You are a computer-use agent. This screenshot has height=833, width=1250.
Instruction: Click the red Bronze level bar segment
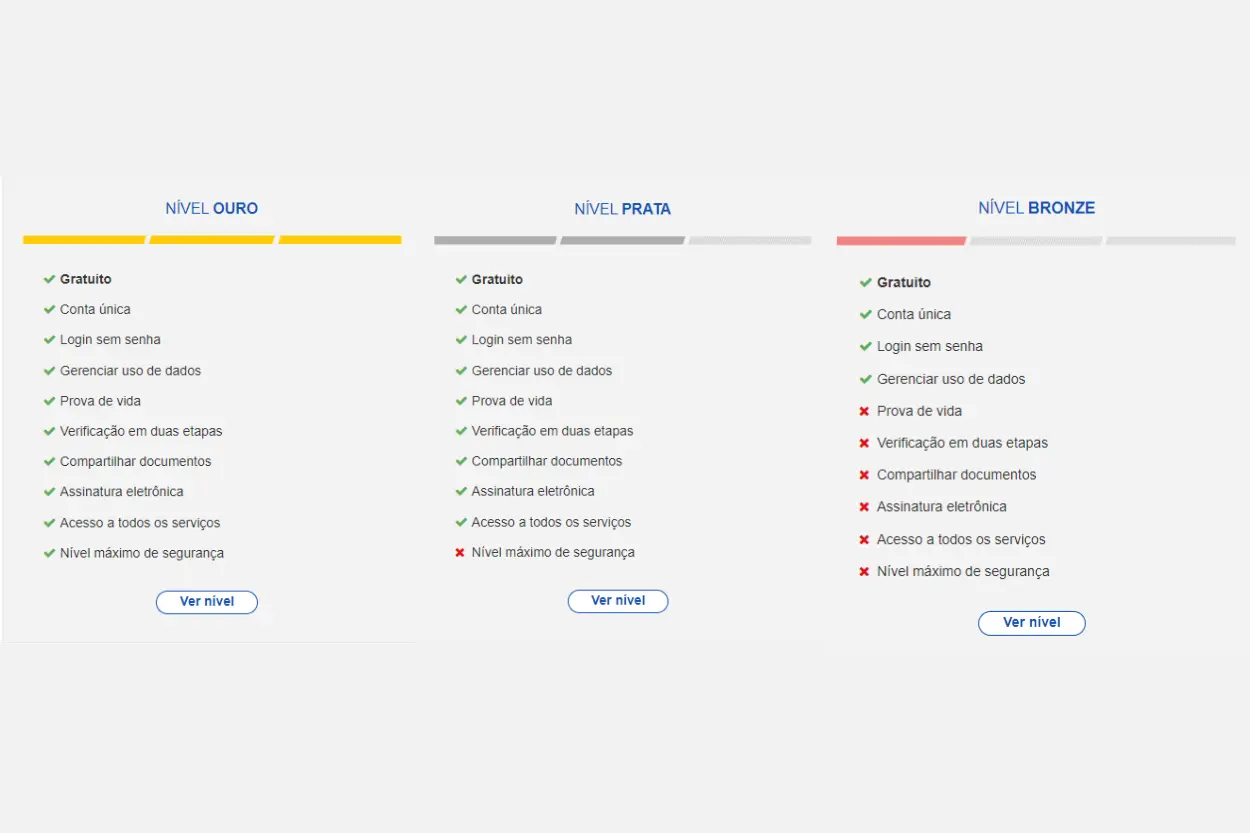pyautogui.click(x=901, y=241)
